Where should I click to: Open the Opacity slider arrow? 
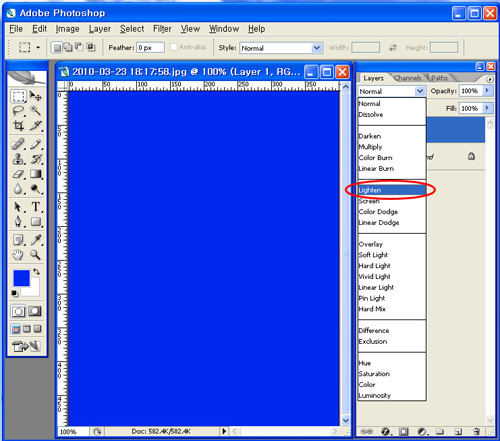pos(487,91)
